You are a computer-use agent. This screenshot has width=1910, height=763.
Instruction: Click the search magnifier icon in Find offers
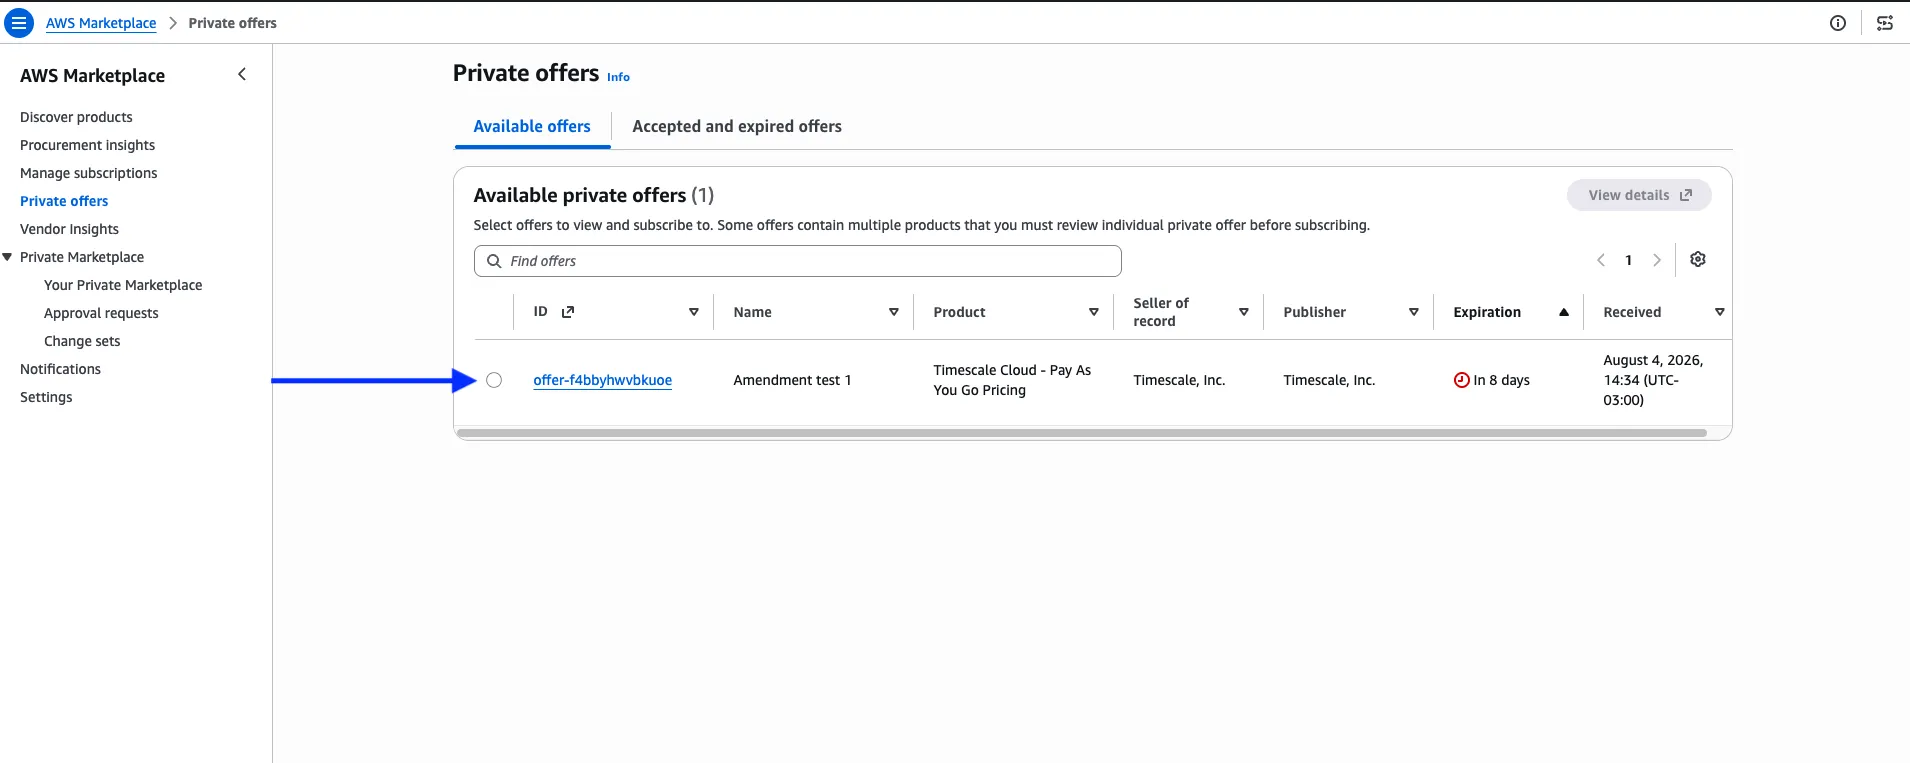click(494, 261)
